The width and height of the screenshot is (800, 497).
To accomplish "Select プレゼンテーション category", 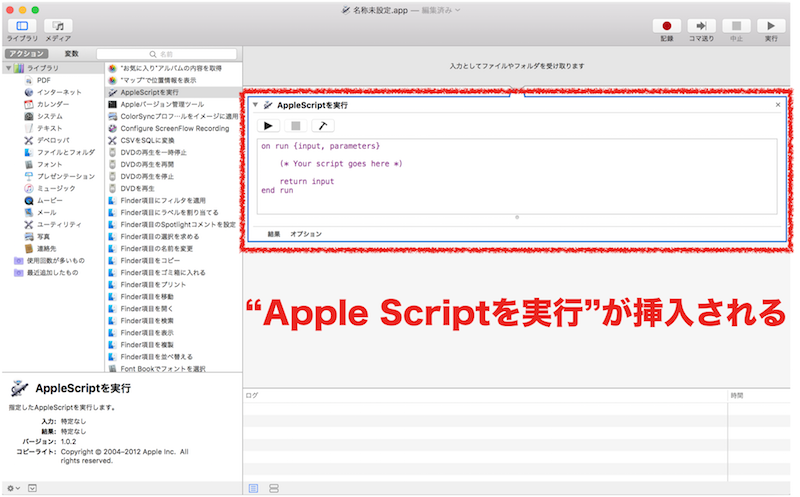I will click(66, 176).
